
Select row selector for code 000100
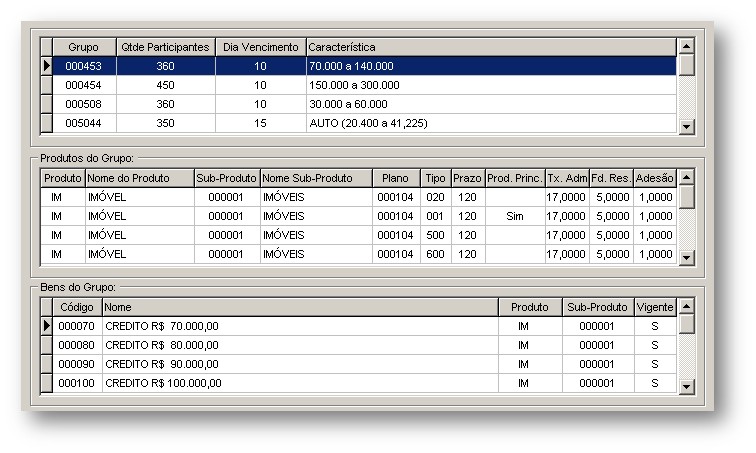coord(46,383)
